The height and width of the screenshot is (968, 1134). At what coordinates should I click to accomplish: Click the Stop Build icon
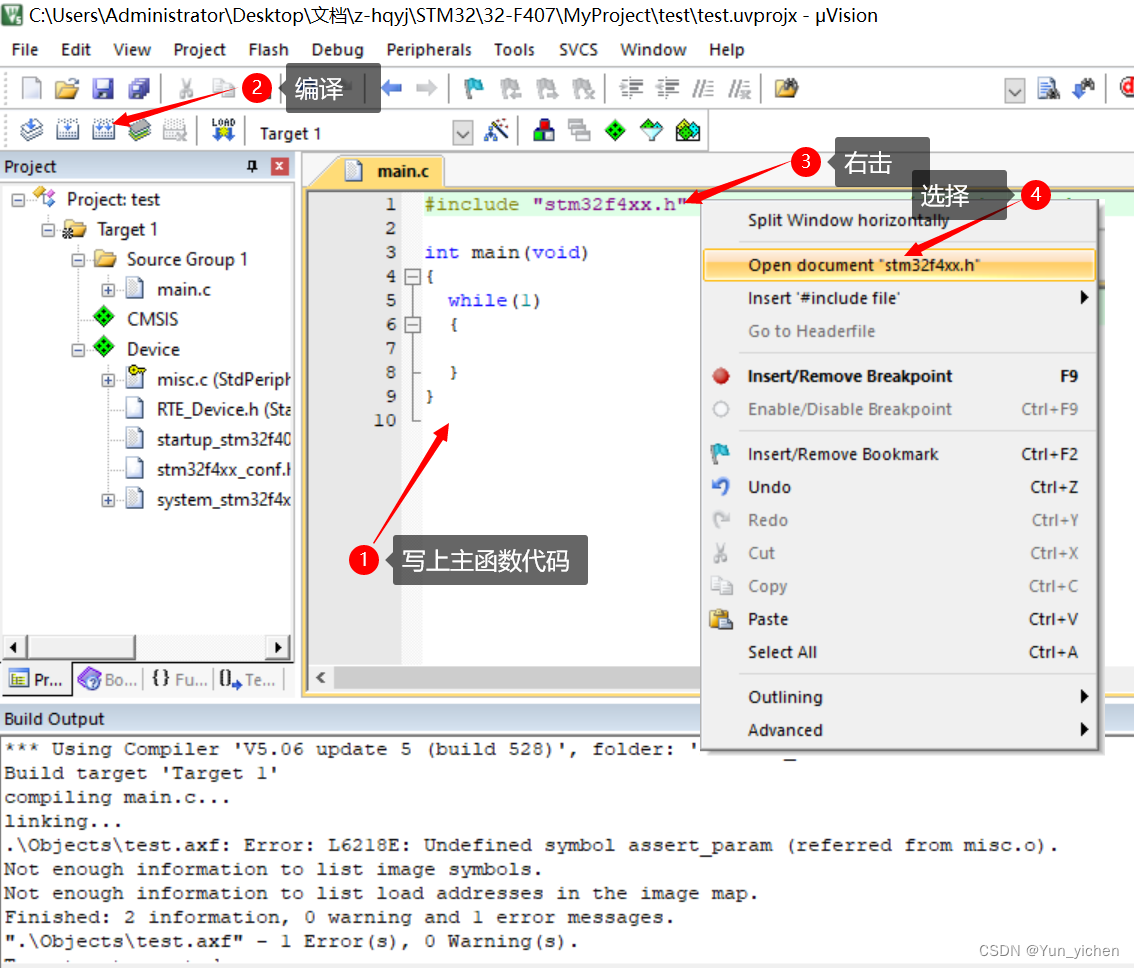click(175, 130)
